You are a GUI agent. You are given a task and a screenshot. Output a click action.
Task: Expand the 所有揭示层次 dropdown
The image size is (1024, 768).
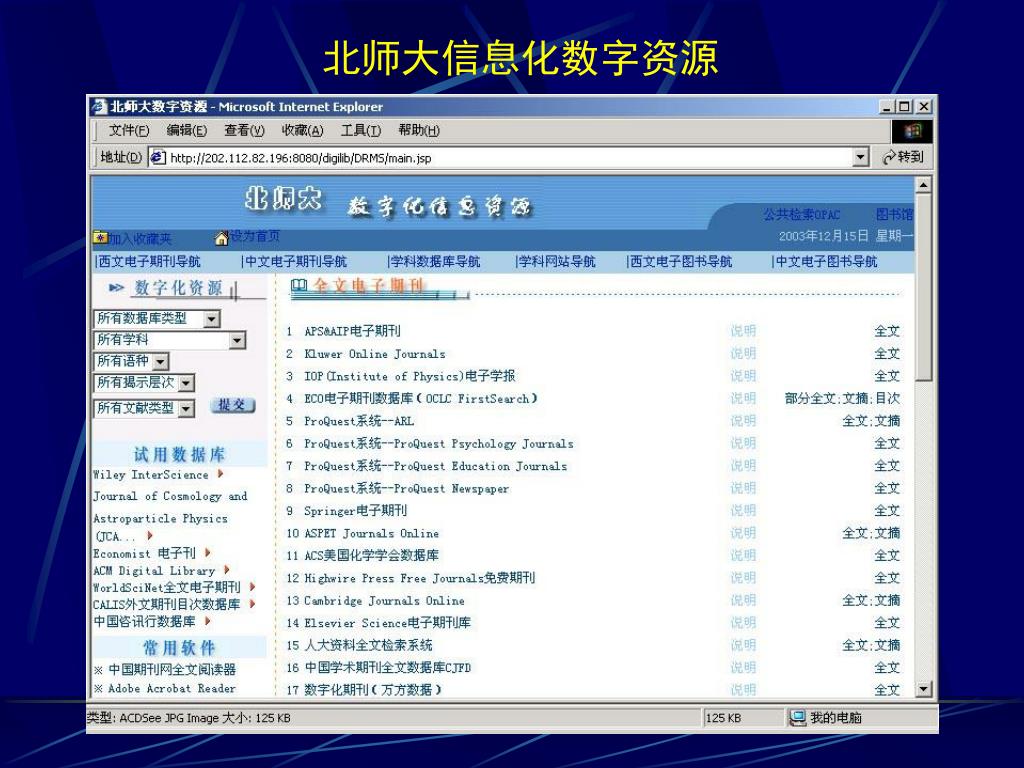click(186, 383)
